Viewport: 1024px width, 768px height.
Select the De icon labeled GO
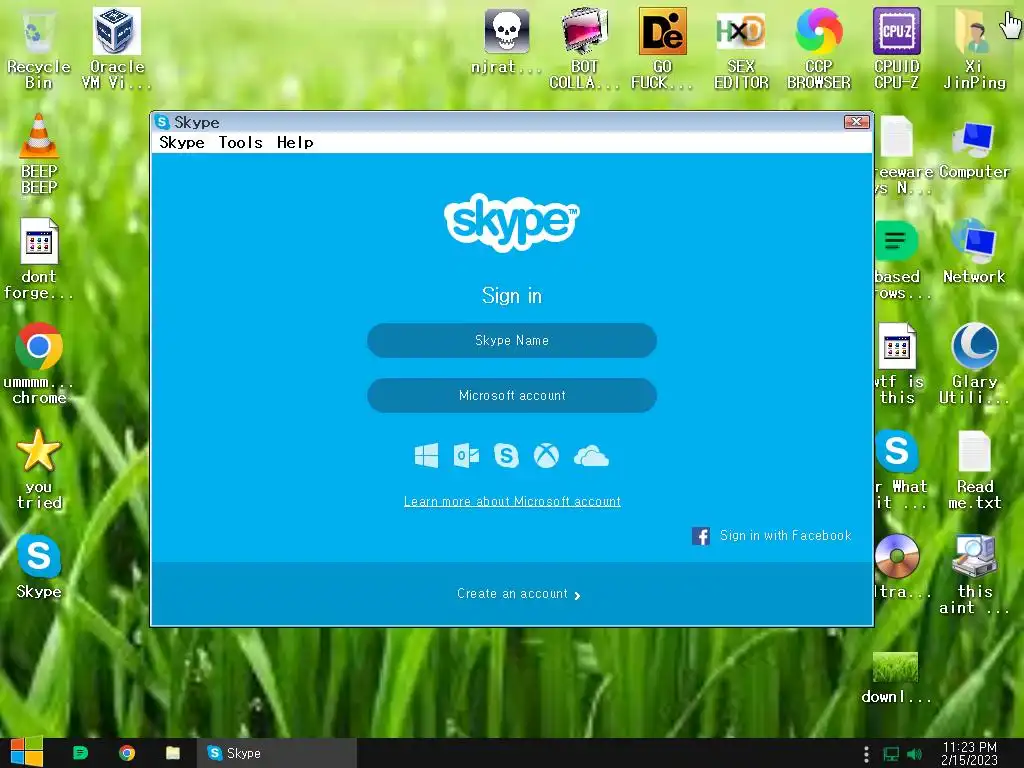662,47
